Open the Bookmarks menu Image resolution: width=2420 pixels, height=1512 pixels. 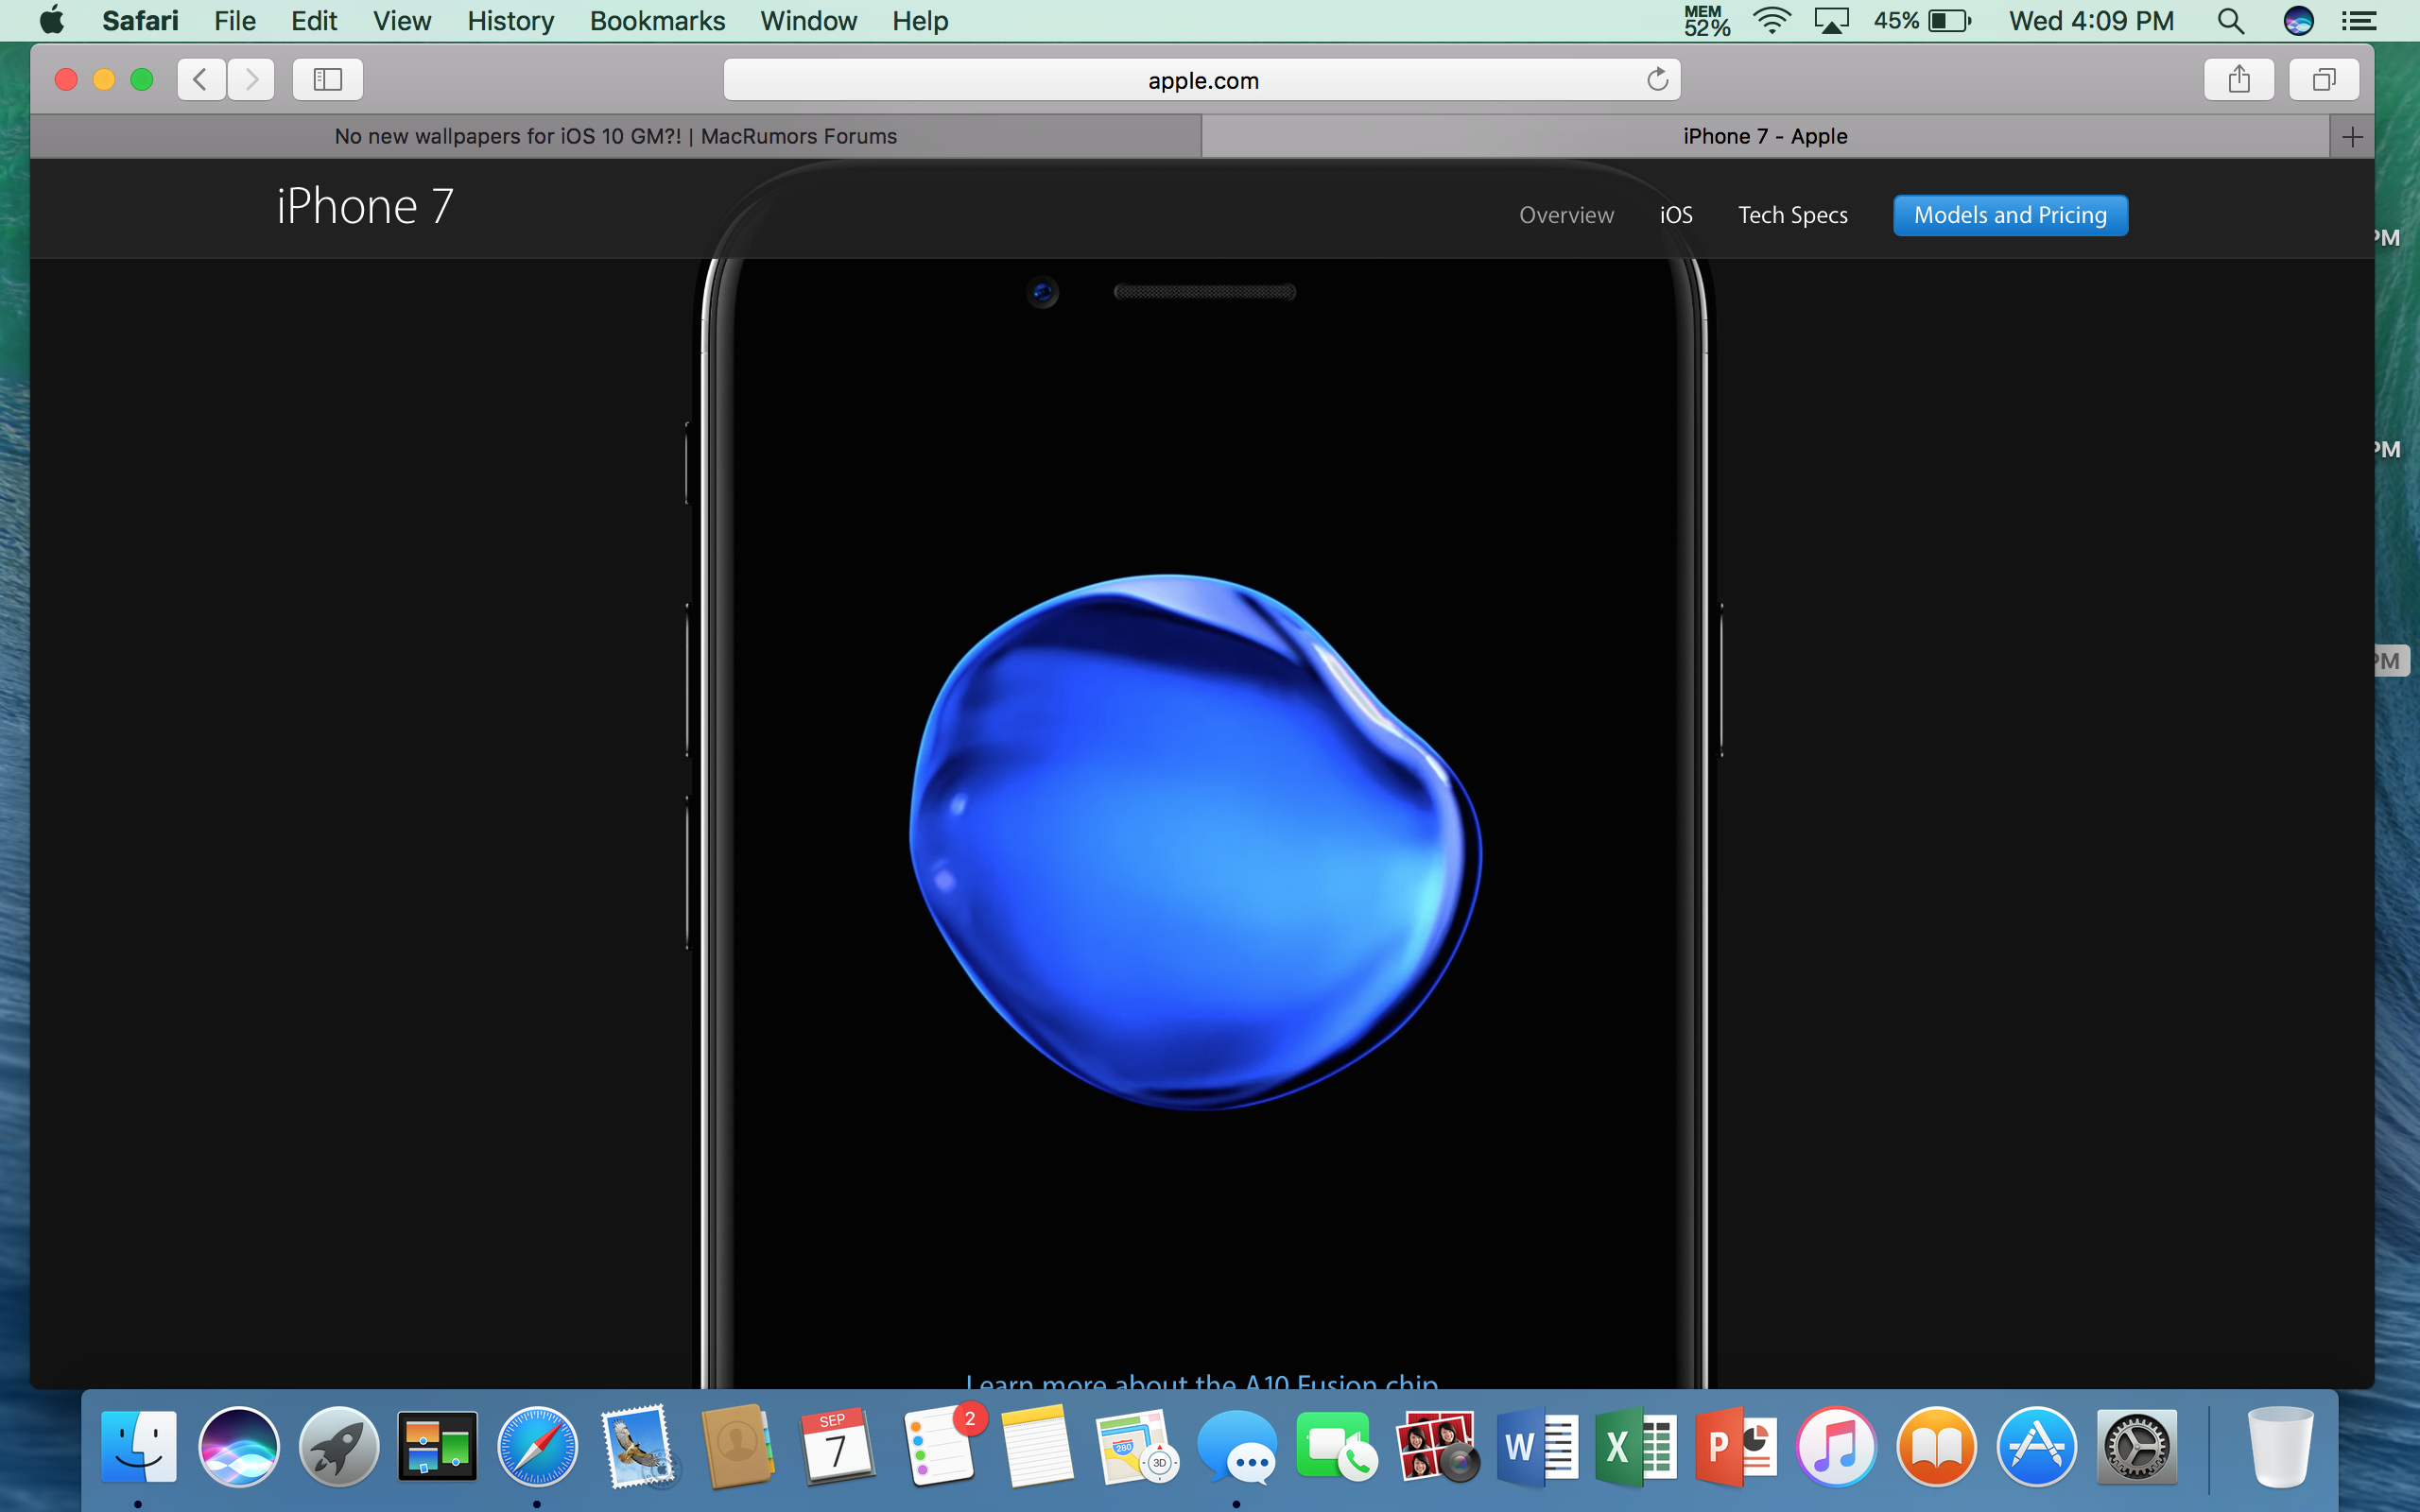click(657, 21)
